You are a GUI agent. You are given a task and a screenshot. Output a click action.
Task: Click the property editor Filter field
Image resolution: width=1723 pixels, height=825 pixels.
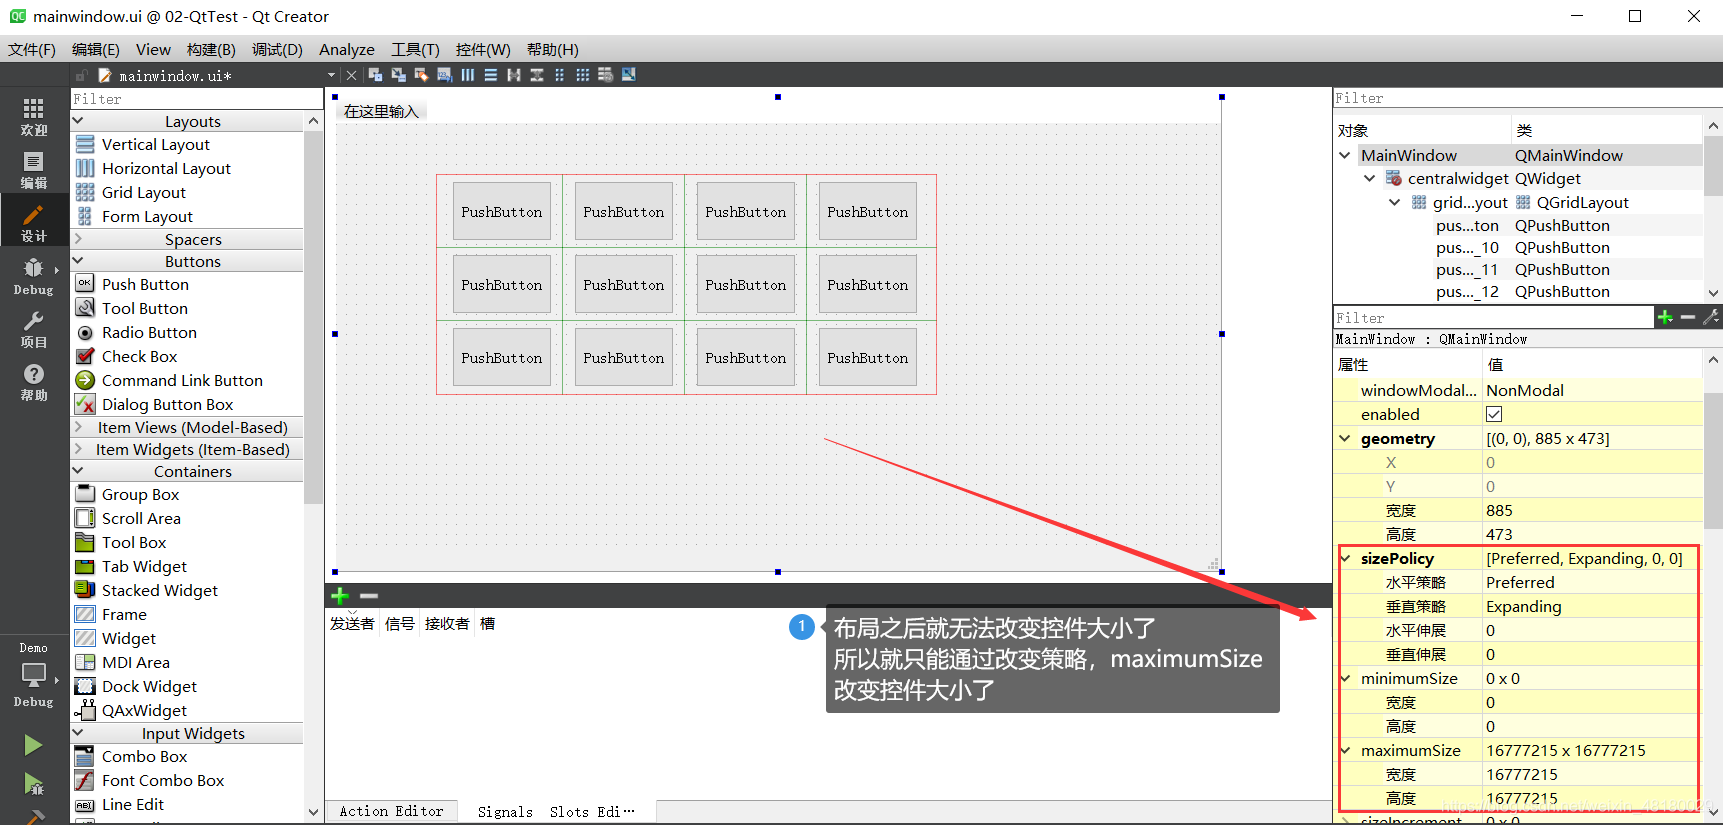(1493, 318)
